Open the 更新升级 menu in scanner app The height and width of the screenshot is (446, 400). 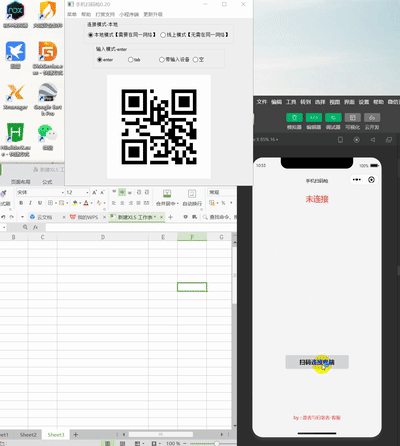click(x=153, y=14)
